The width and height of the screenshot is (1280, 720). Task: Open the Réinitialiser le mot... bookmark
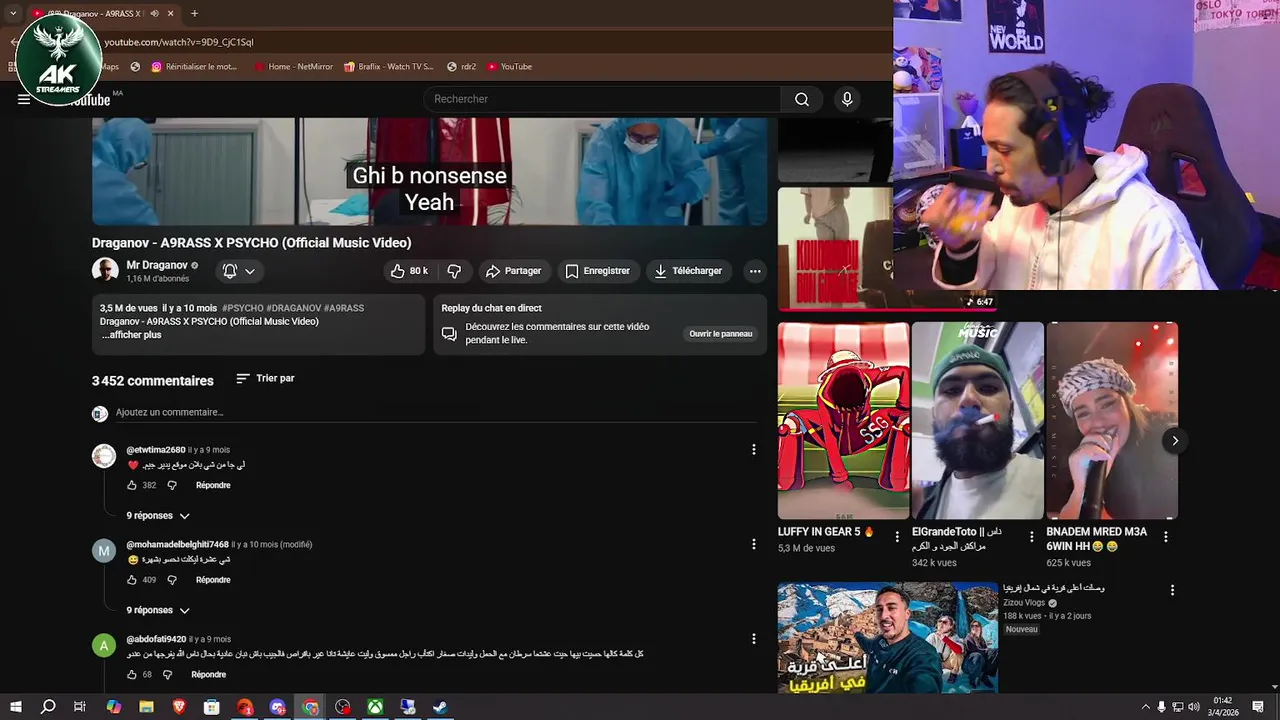(x=194, y=67)
